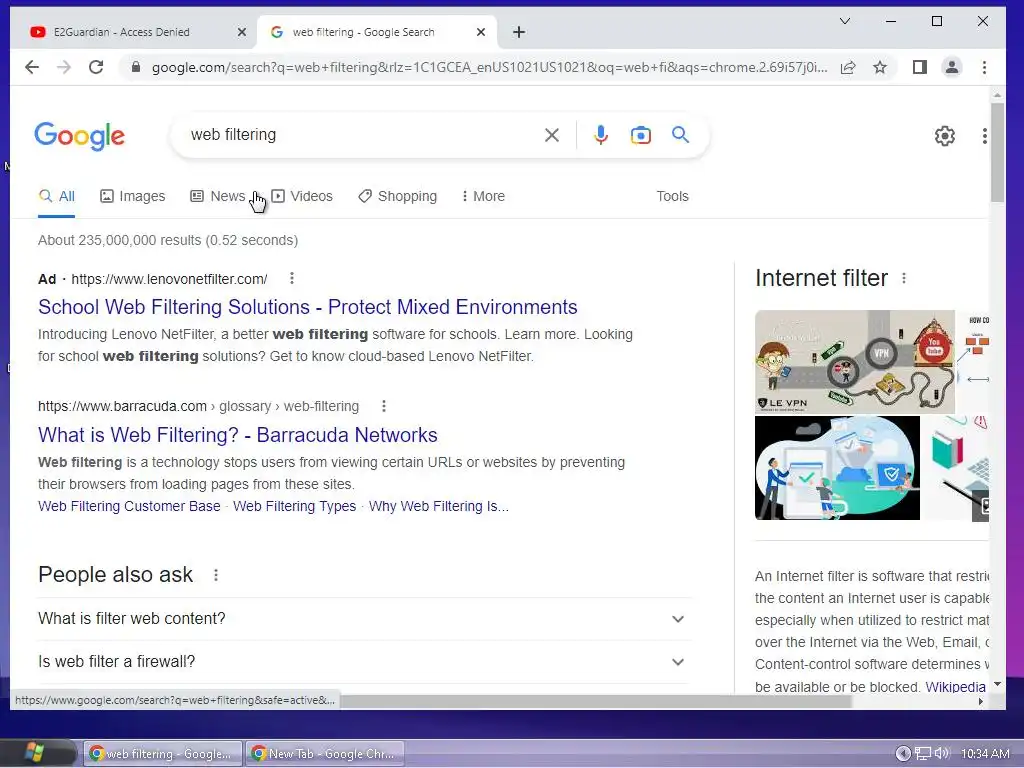This screenshot has width=1024, height=768.
Task: Select the All results tab
Action: click(x=57, y=197)
